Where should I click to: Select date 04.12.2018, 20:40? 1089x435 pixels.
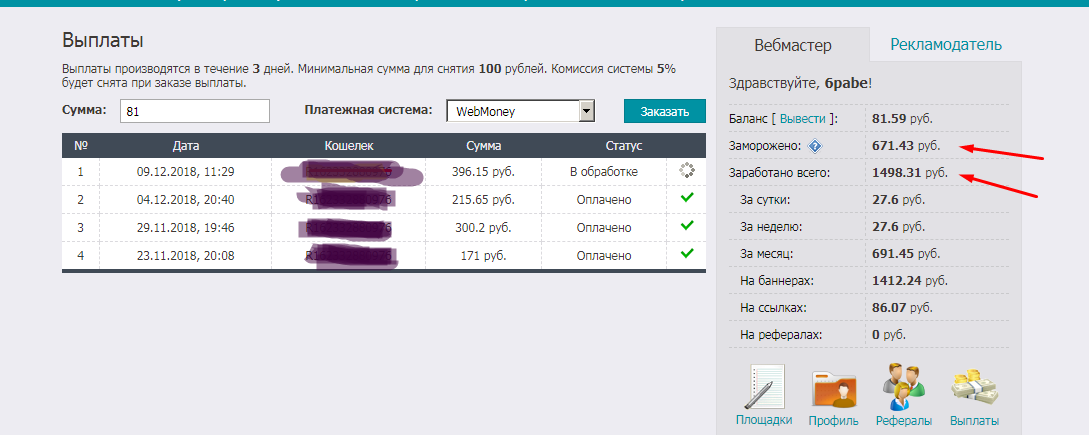click(185, 199)
